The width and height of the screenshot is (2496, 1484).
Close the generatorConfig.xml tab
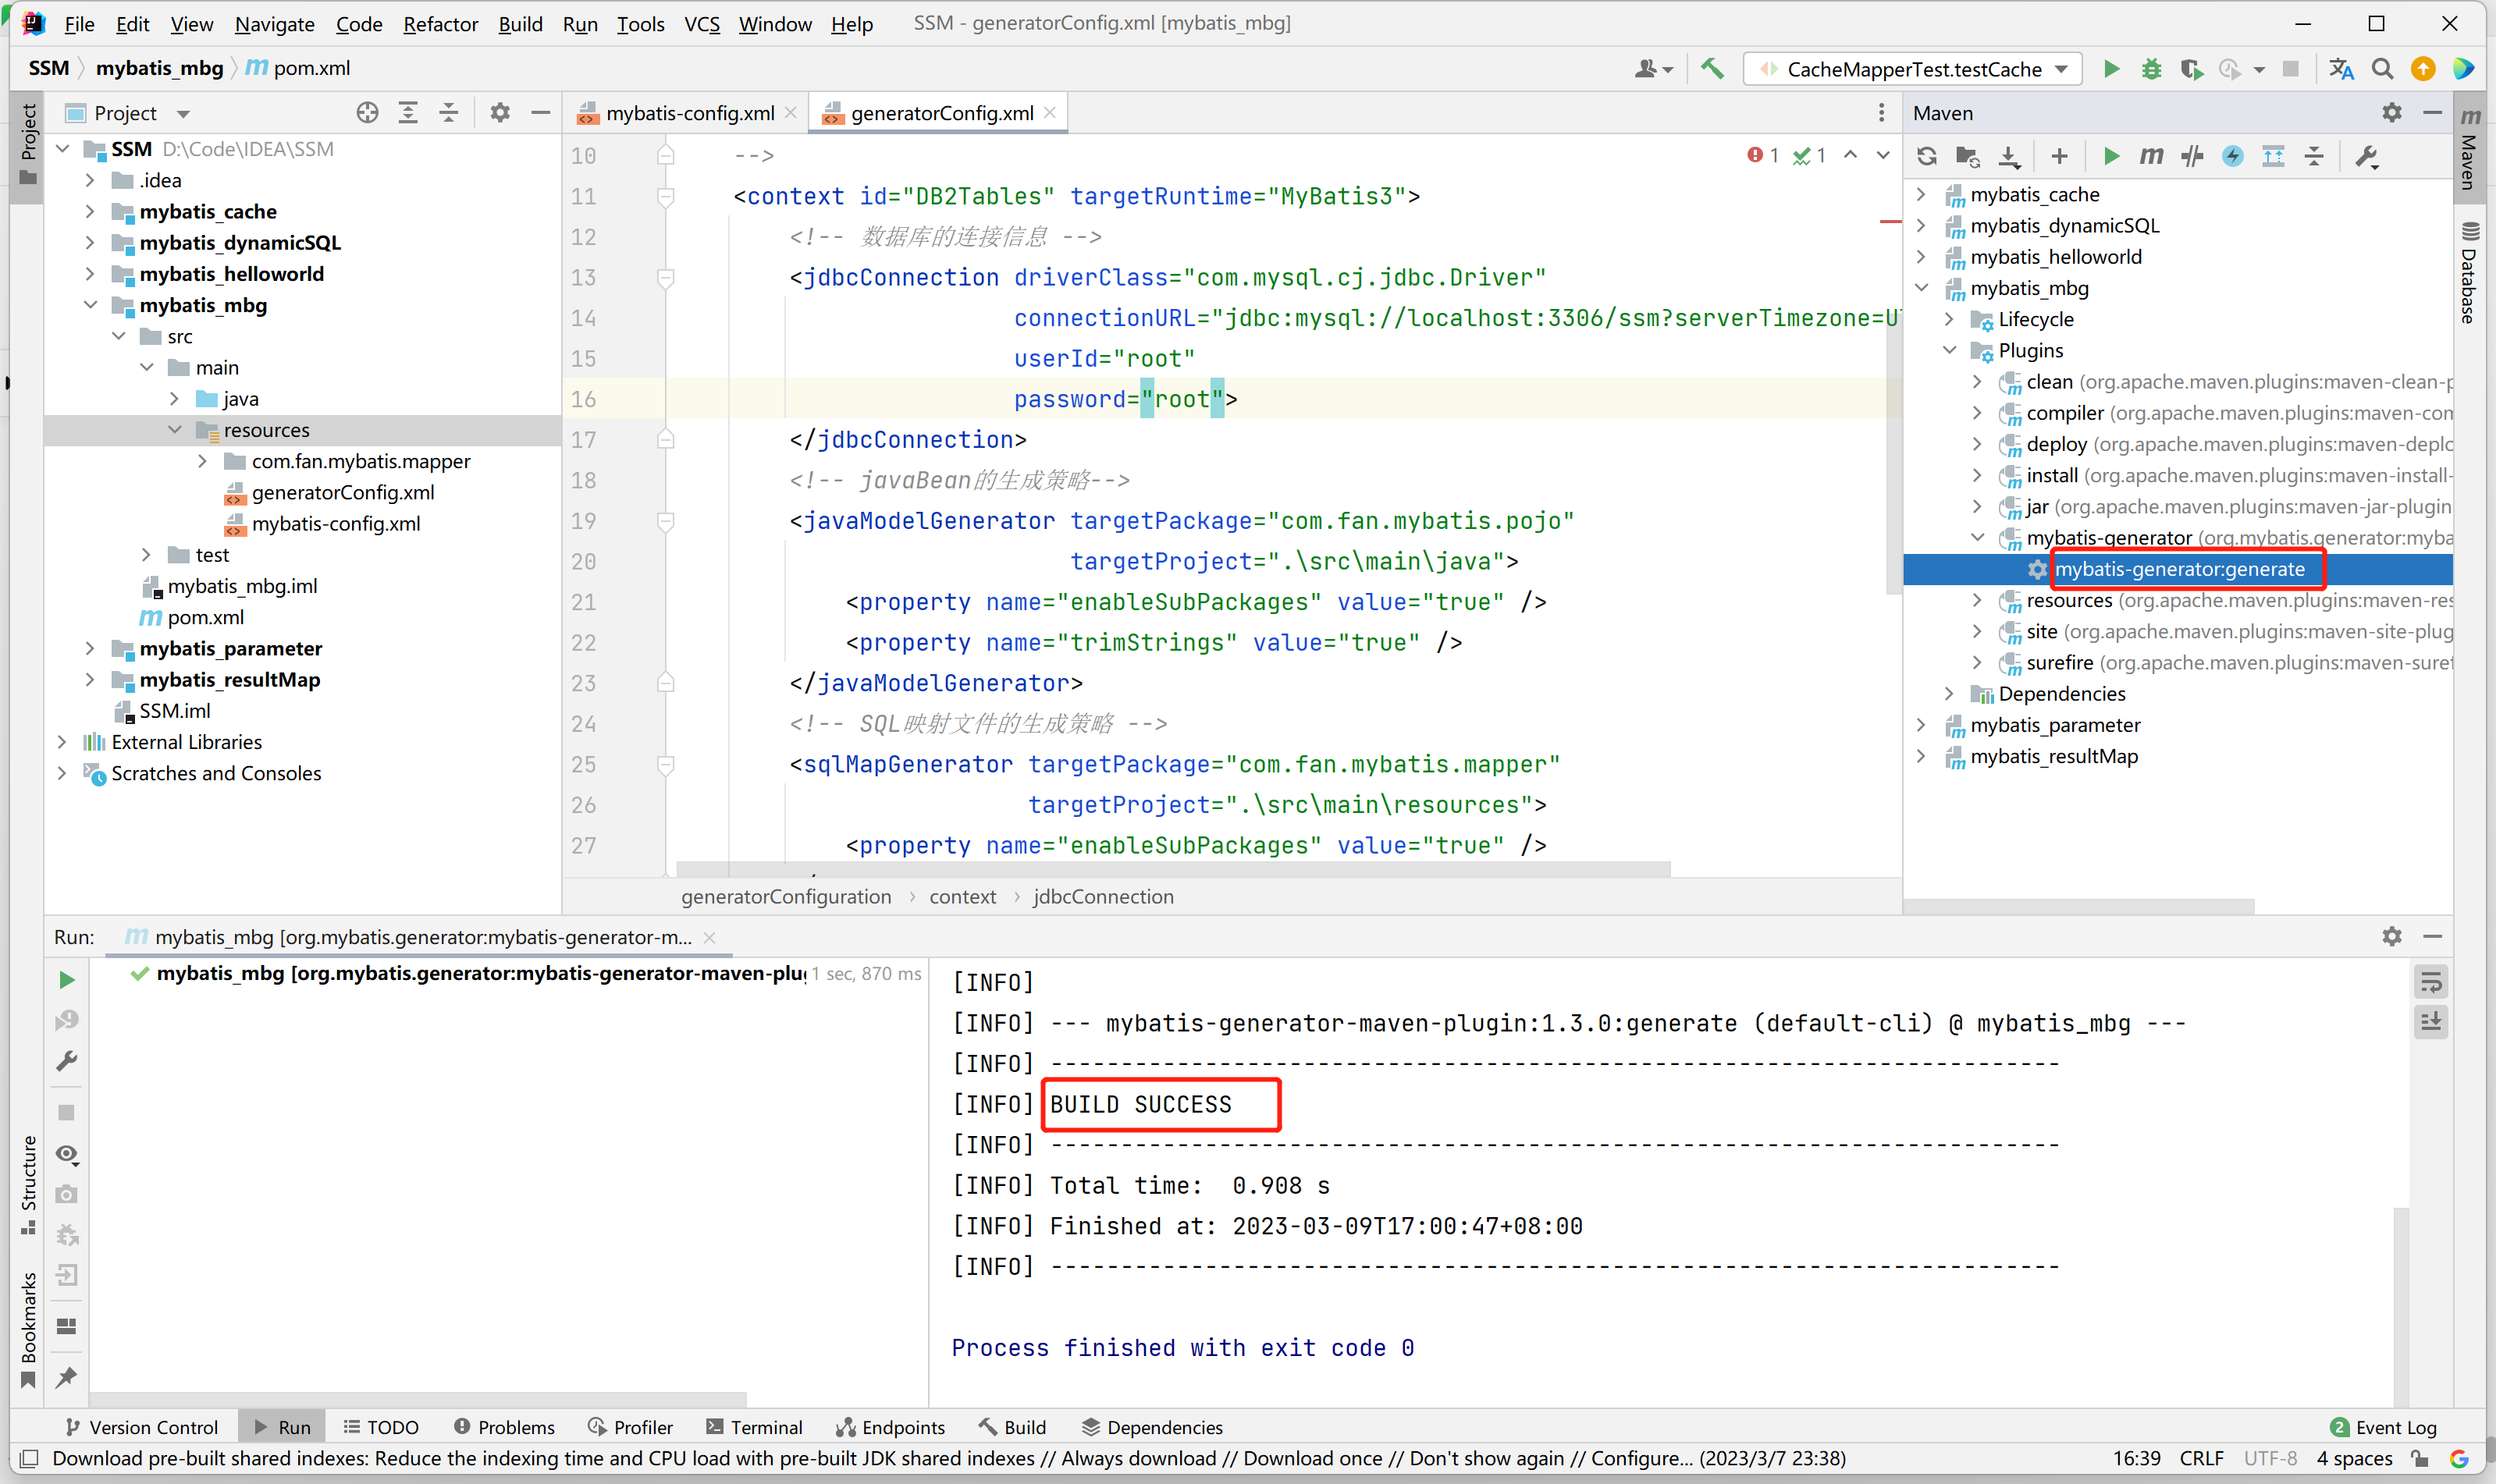pyautogui.click(x=1049, y=113)
